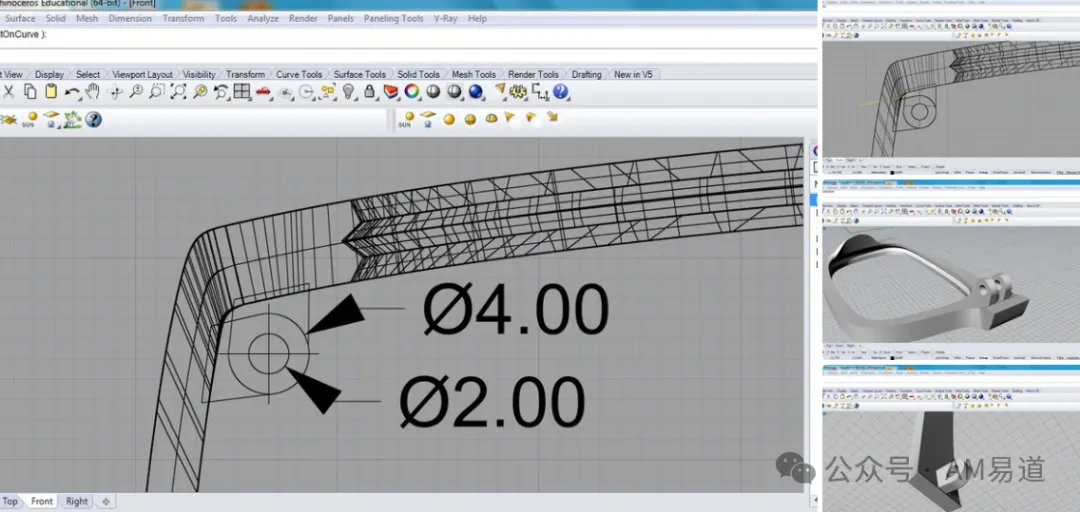Click the Zoom Extents icon
The image size is (1080, 512).
pos(178,92)
